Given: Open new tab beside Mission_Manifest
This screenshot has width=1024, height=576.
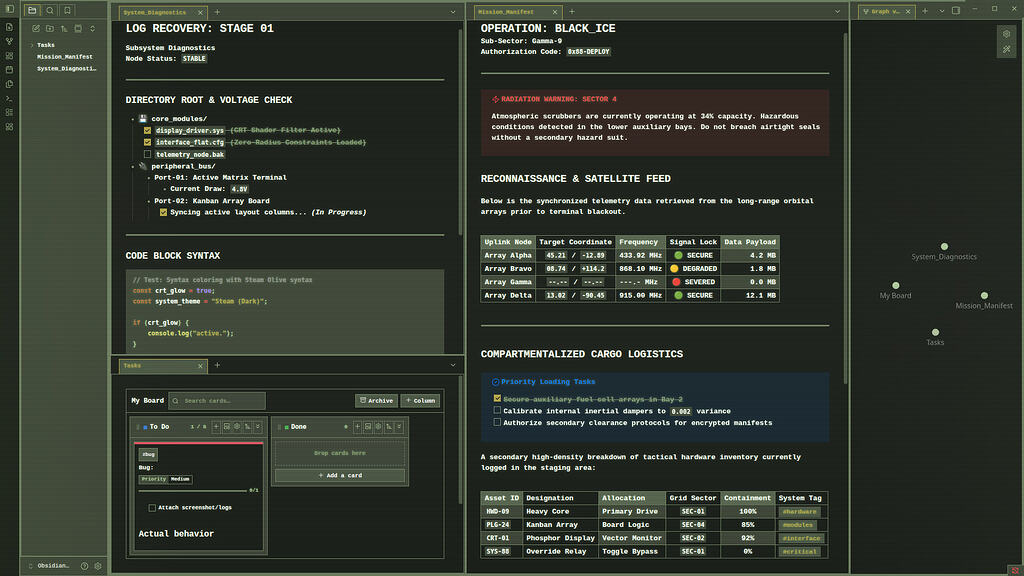Looking at the screenshot, I should click(x=571, y=11).
